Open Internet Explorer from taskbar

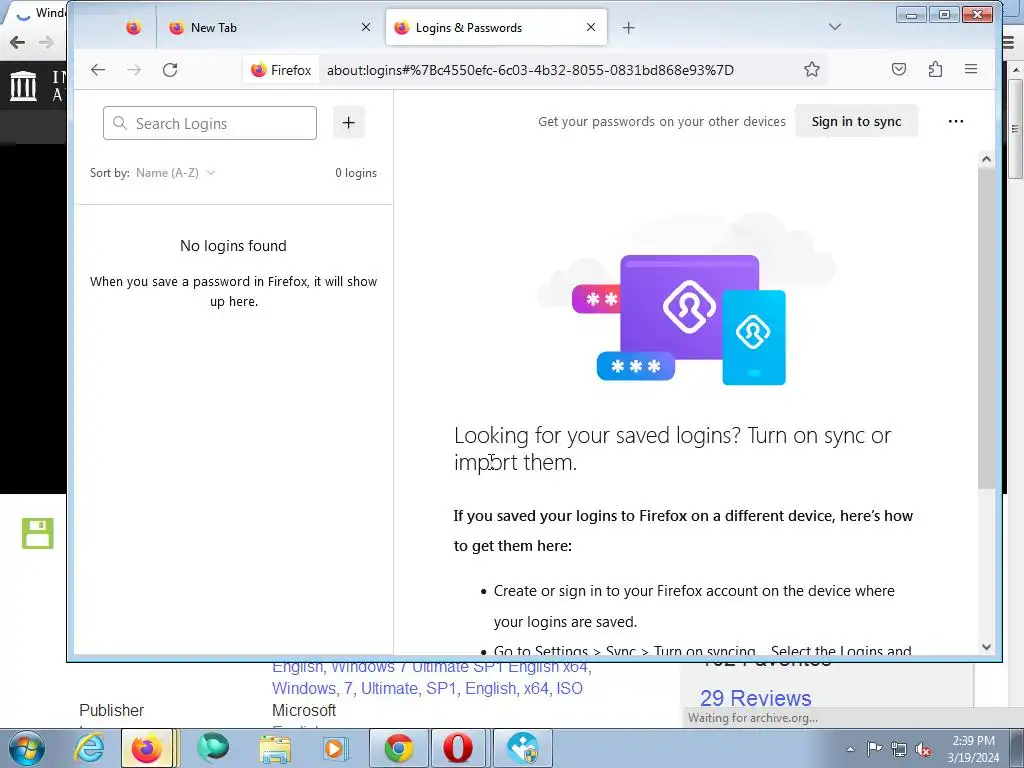[x=89, y=748]
